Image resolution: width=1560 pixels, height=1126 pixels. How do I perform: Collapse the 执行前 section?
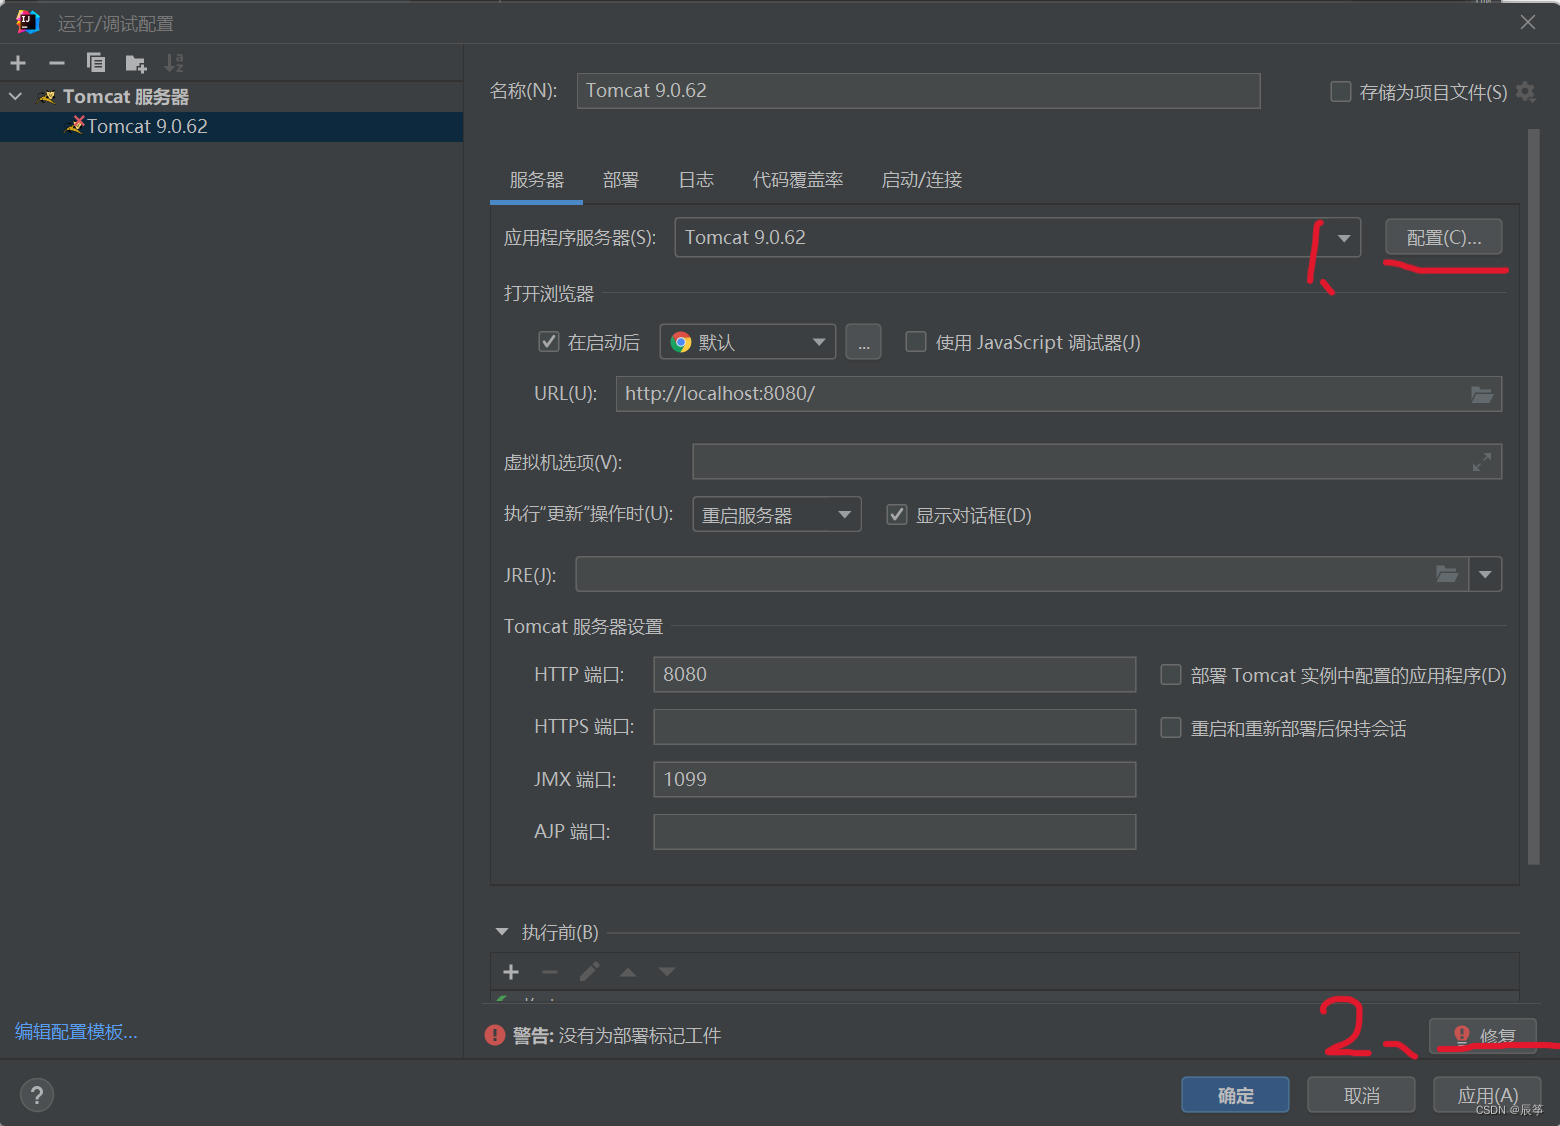coord(502,932)
